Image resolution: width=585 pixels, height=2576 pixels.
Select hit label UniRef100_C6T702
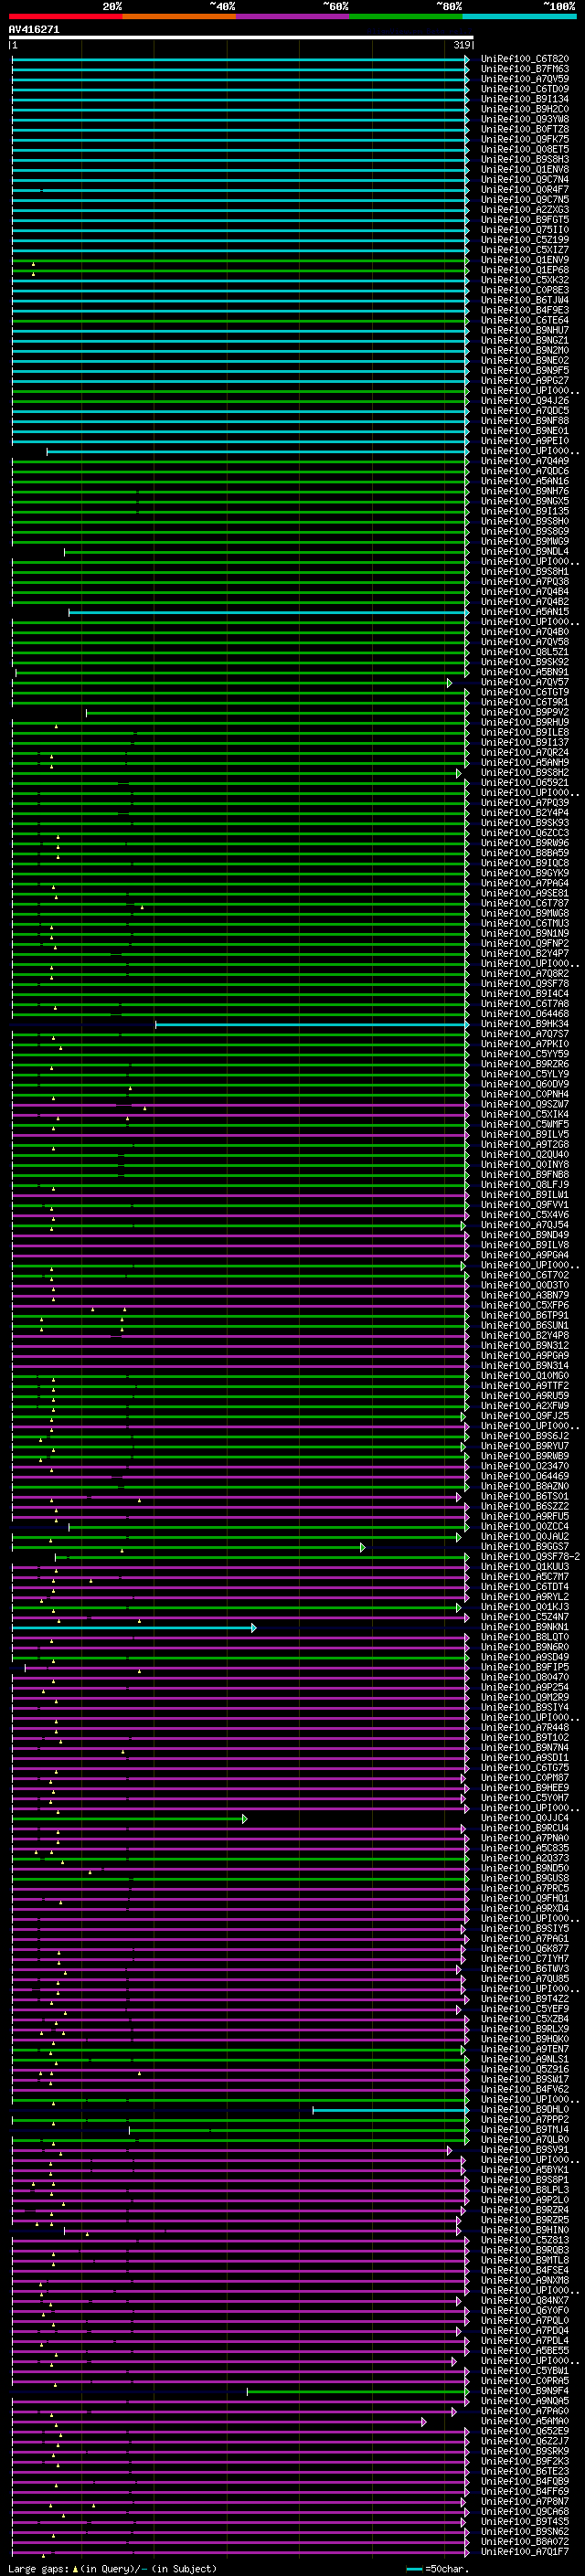pyautogui.click(x=525, y=1275)
